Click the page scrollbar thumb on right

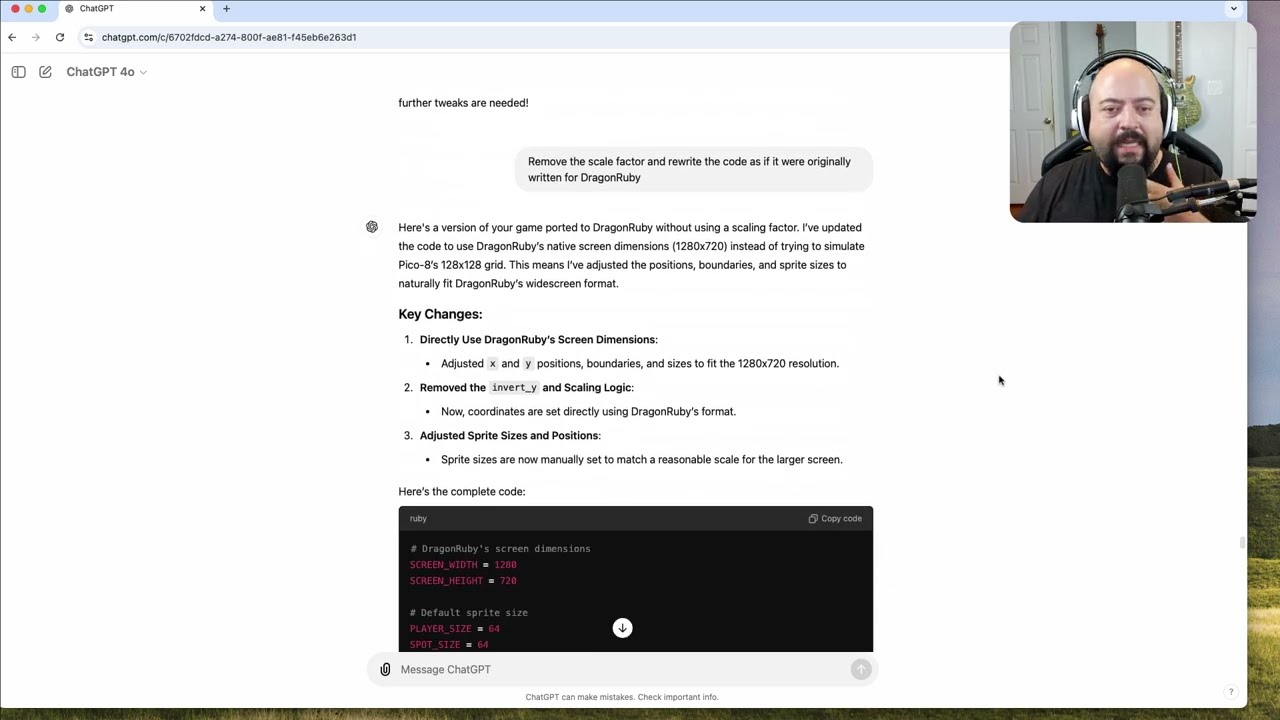pyautogui.click(x=1243, y=543)
